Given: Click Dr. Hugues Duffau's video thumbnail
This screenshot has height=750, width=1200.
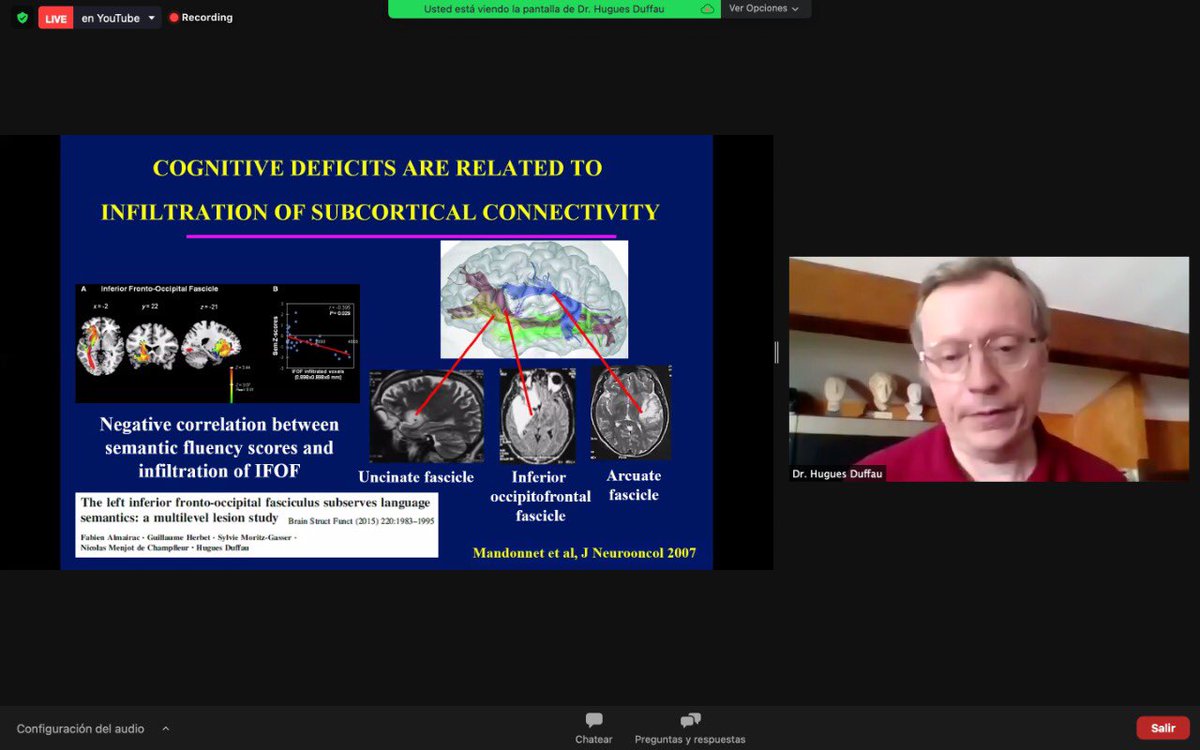Looking at the screenshot, I should coord(988,369).
